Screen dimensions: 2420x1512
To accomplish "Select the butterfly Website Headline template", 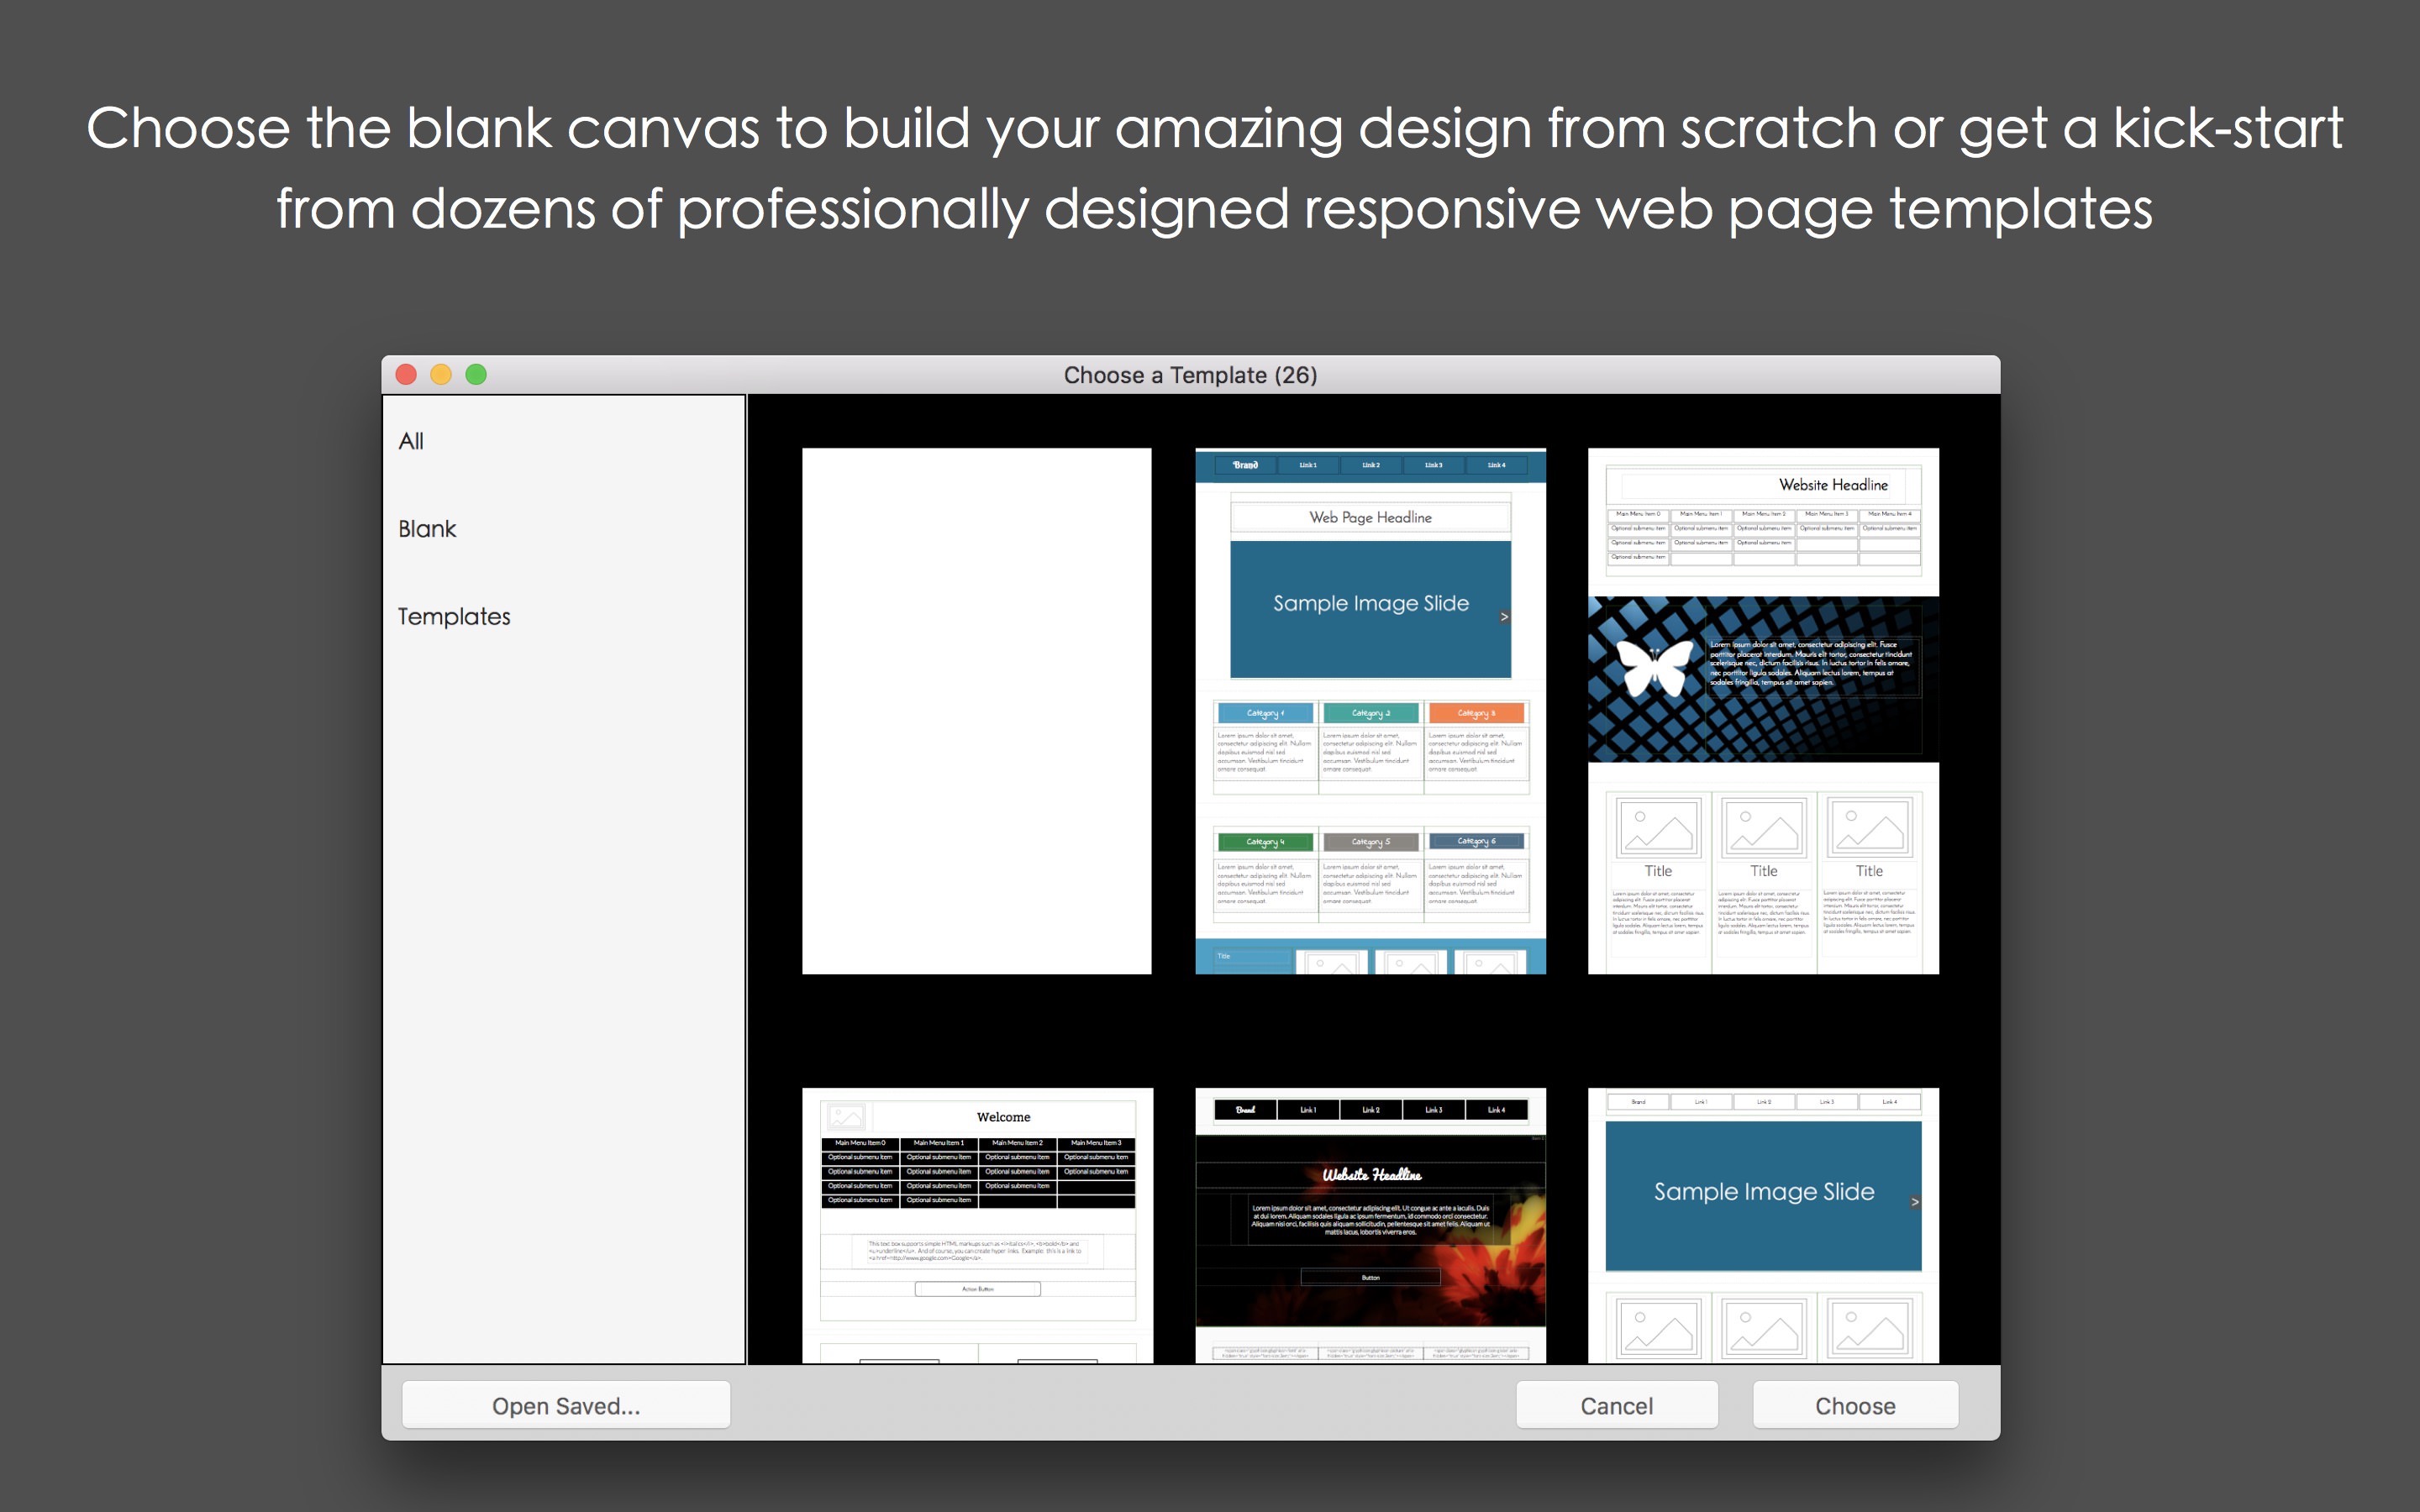I will pyautogui.click(x=1763, y=710).
